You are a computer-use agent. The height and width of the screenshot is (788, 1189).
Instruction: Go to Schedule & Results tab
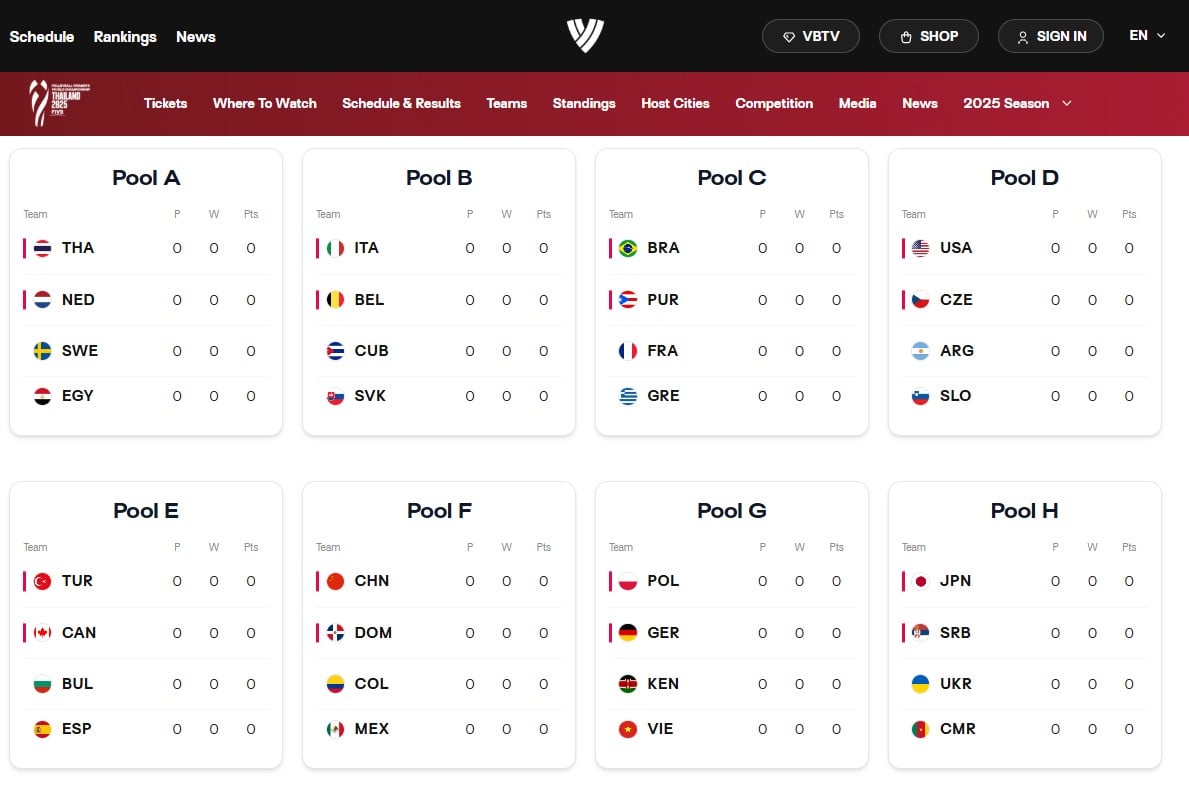point(401,103)
